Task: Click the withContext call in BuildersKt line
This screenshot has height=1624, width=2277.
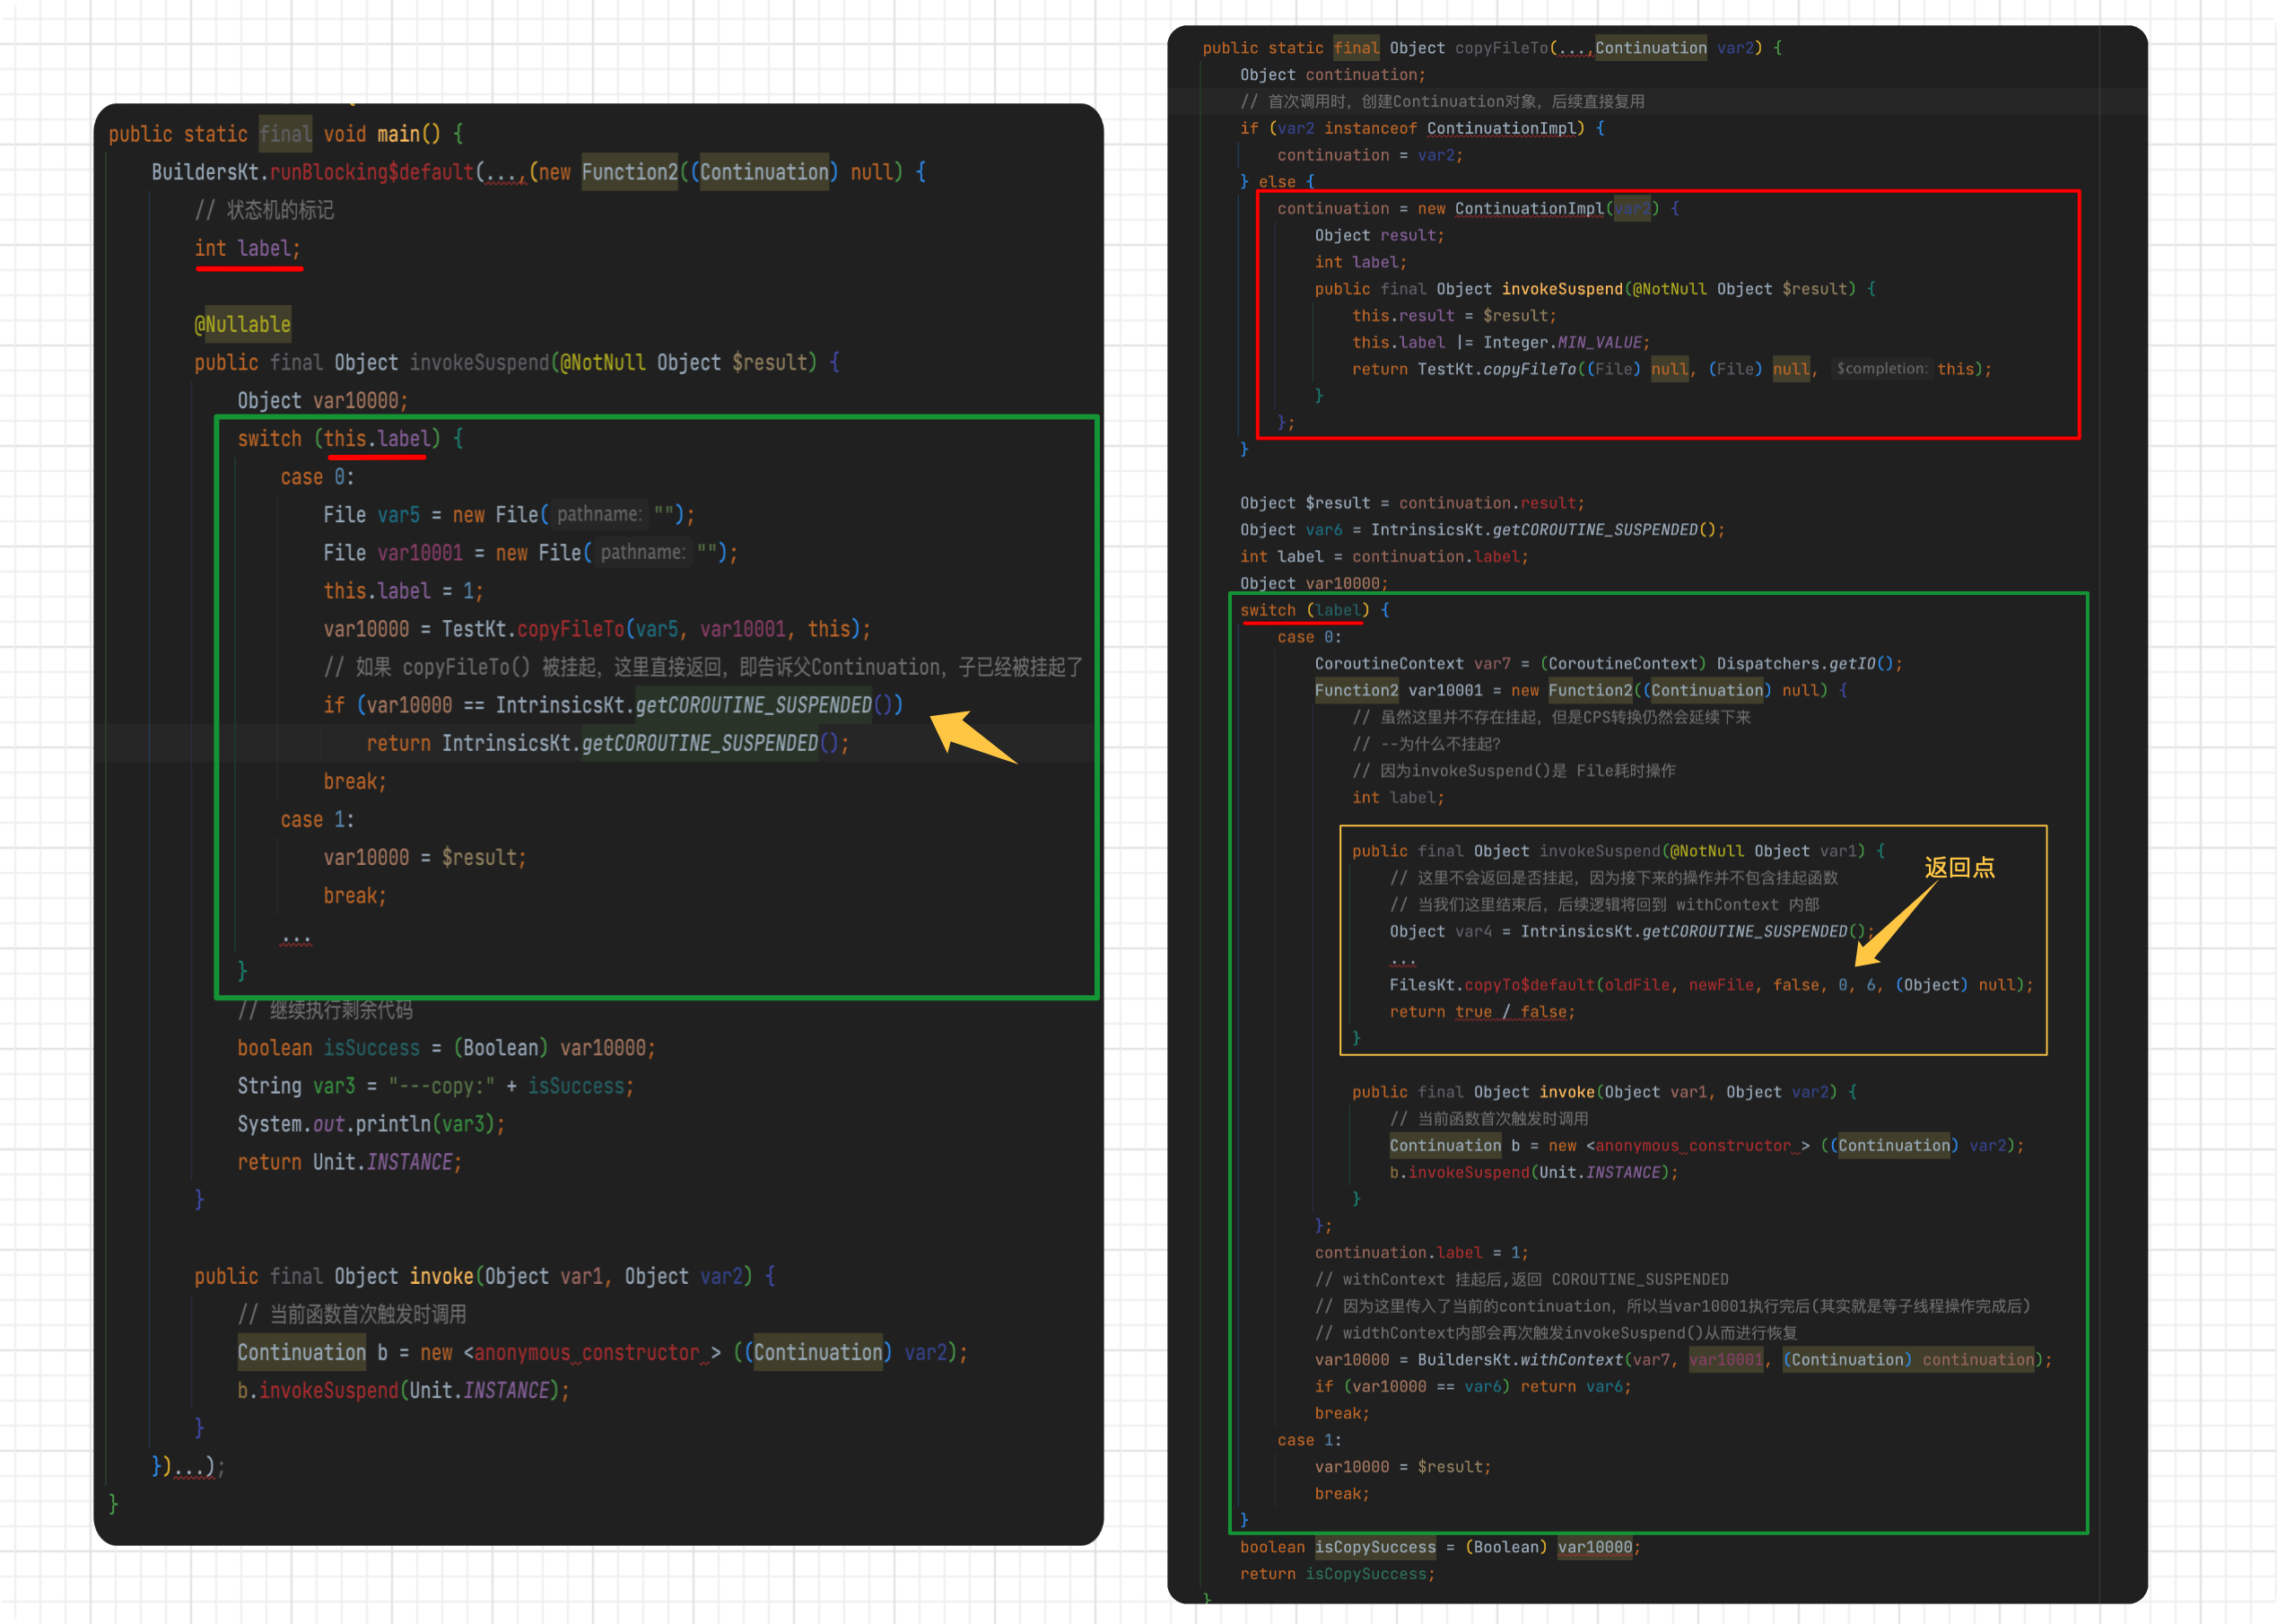Action: click(x=1570, y=1360)
